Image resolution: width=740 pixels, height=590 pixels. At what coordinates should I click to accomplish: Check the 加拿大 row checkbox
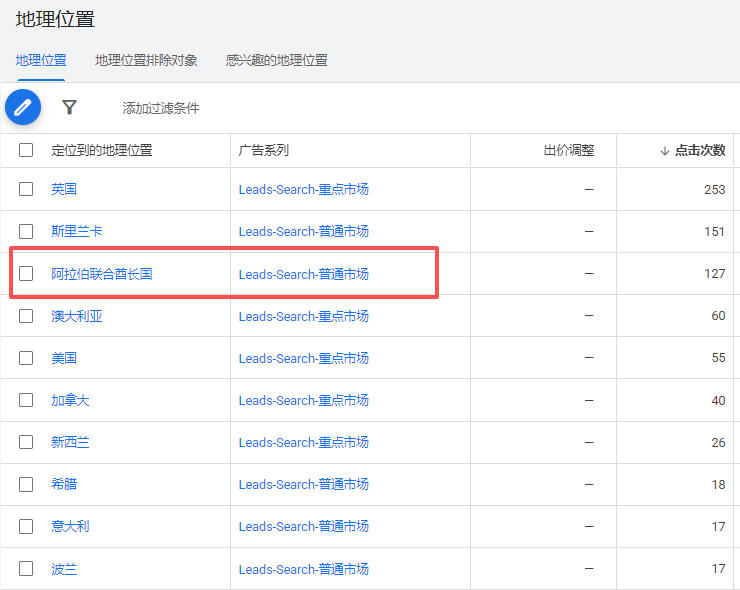pyautogui.click(x=26, y=400)
